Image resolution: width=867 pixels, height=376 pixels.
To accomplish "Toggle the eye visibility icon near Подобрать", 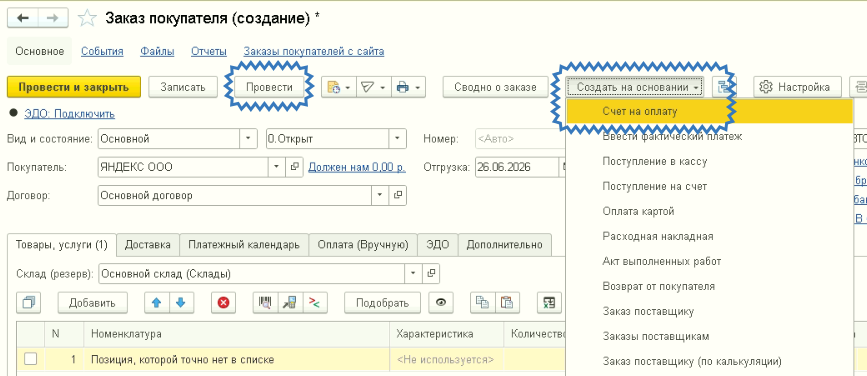I will click(x=441, y=302).
